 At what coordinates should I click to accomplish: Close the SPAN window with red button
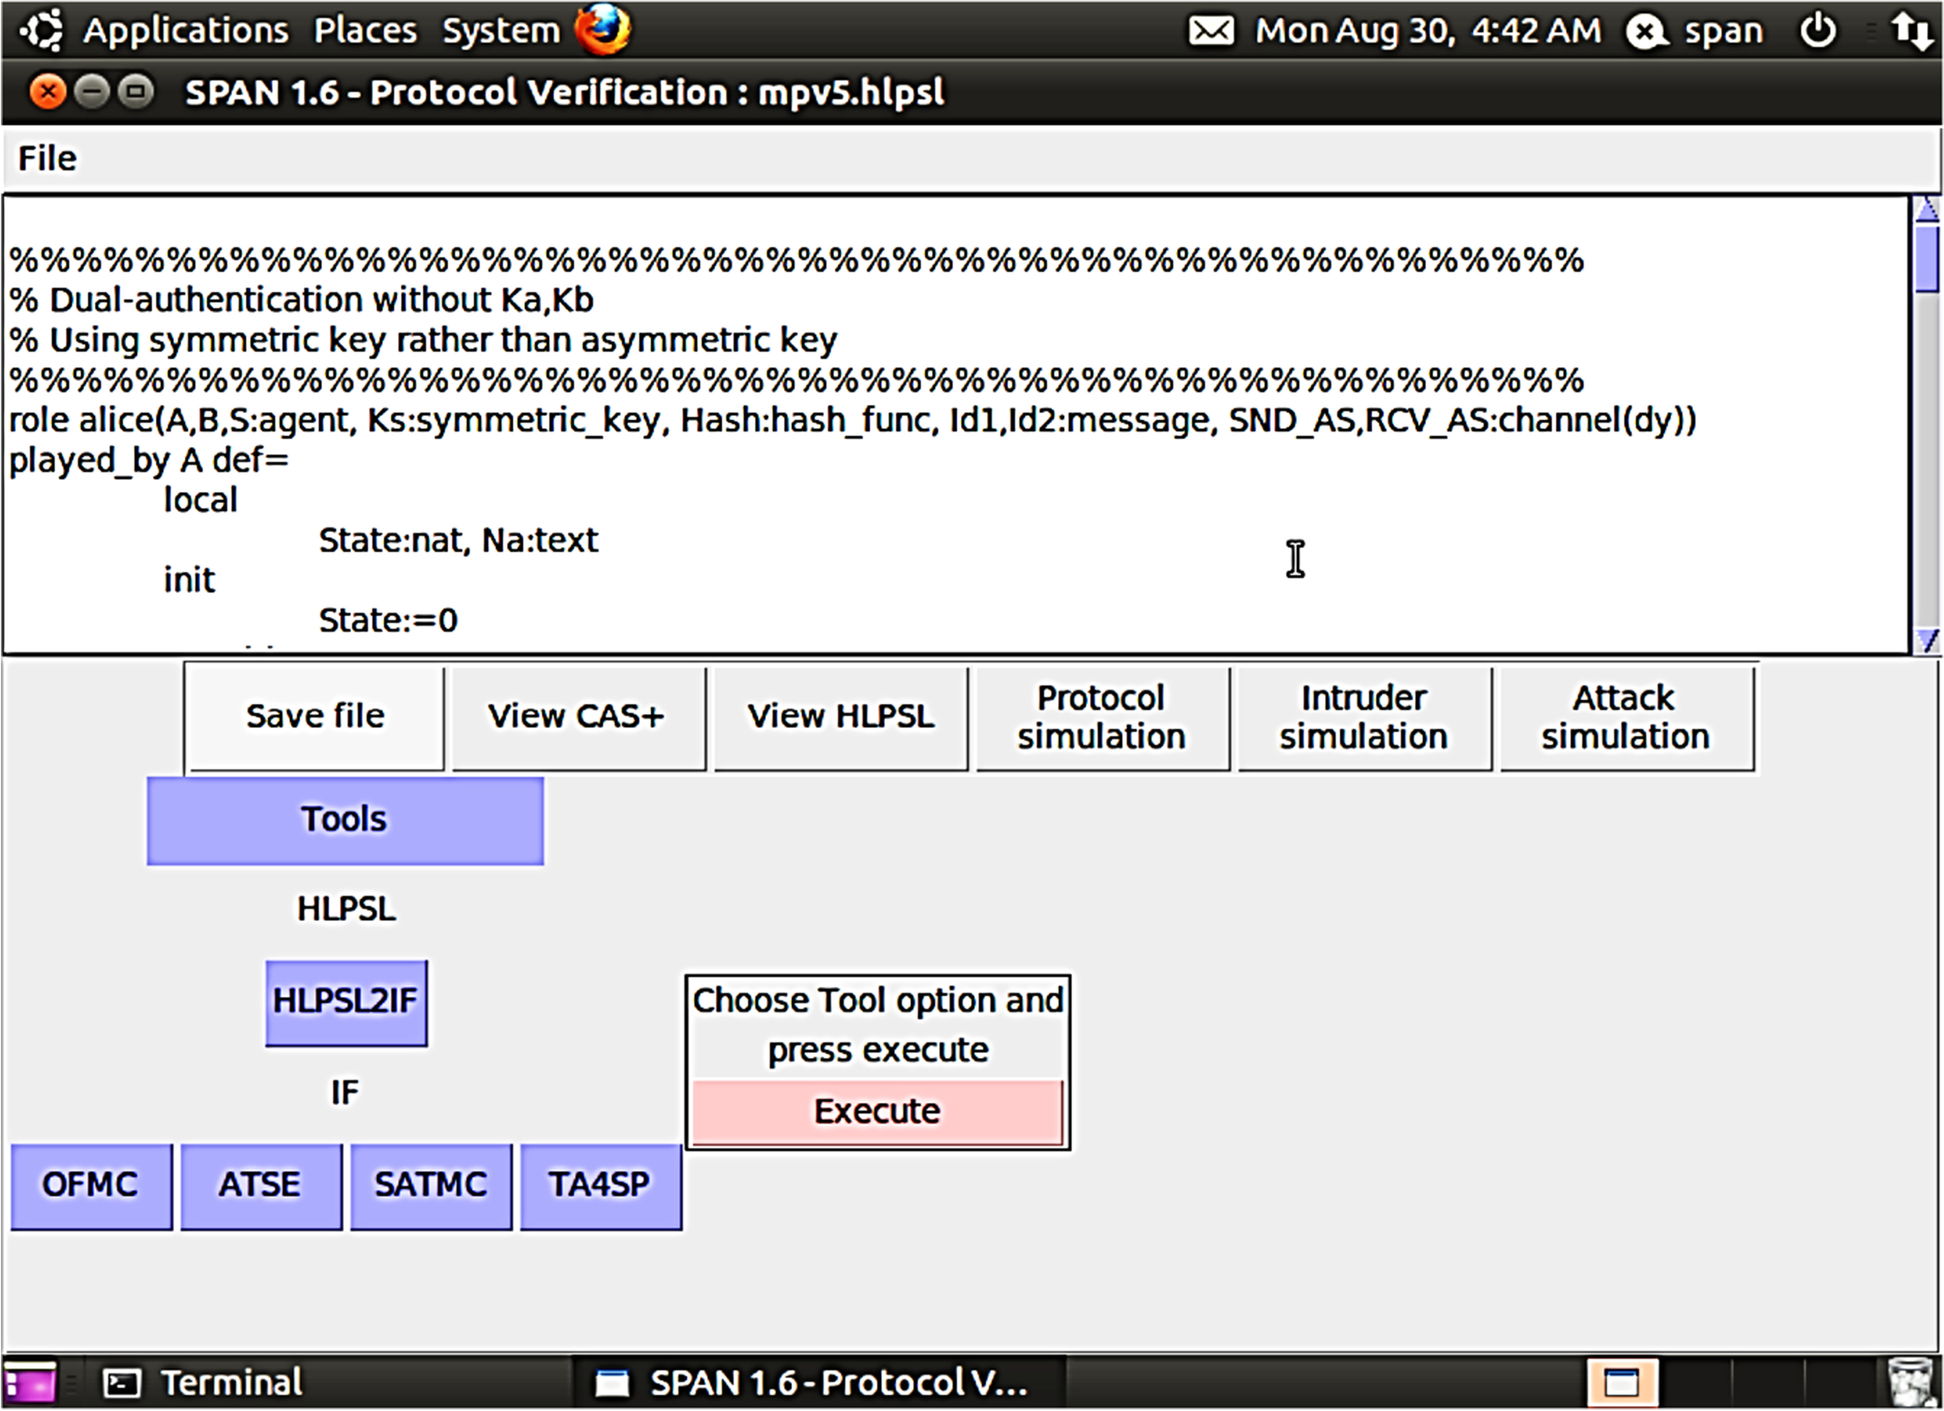[47, 92]
